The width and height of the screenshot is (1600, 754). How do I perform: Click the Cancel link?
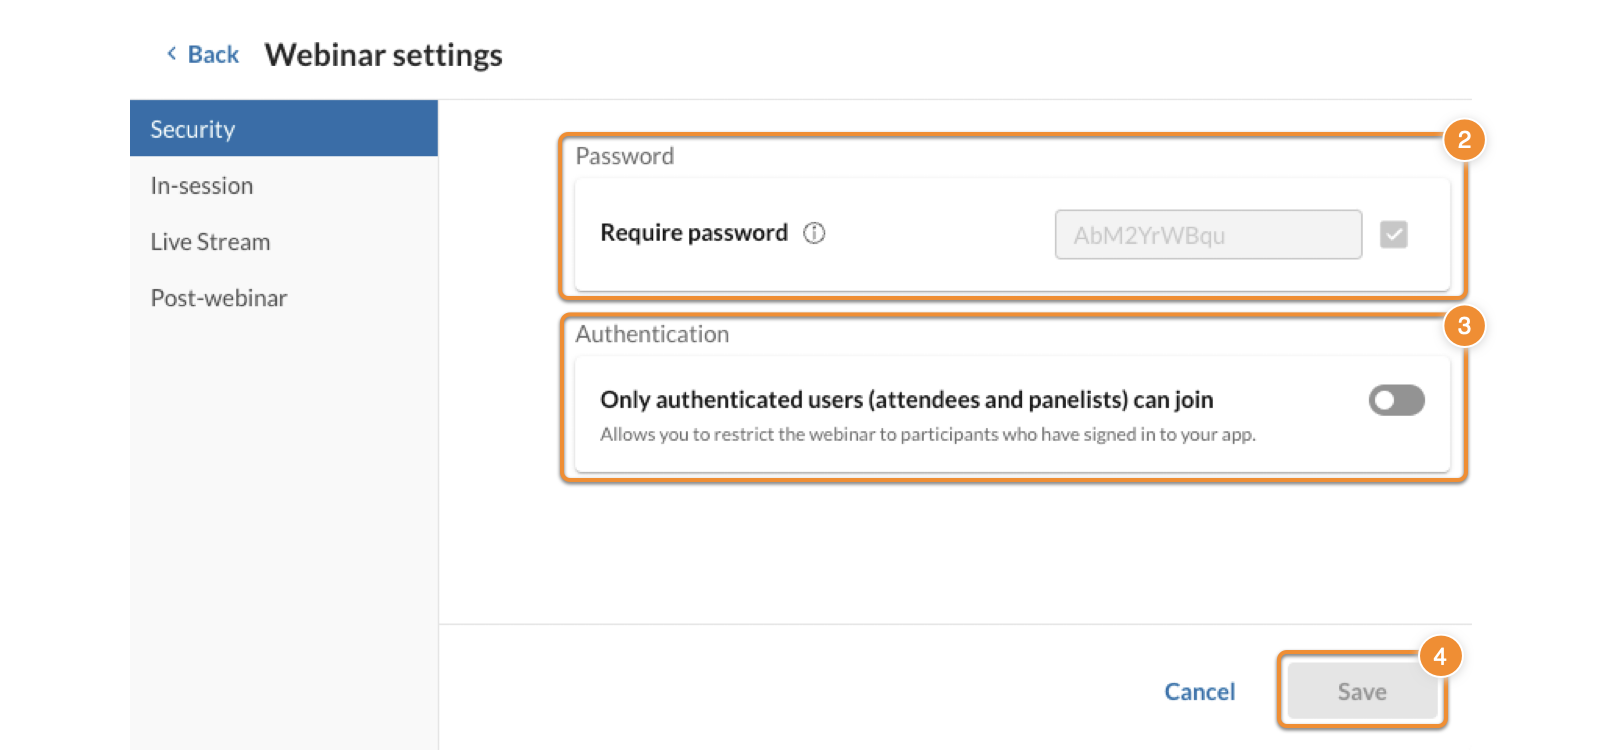1200,692
